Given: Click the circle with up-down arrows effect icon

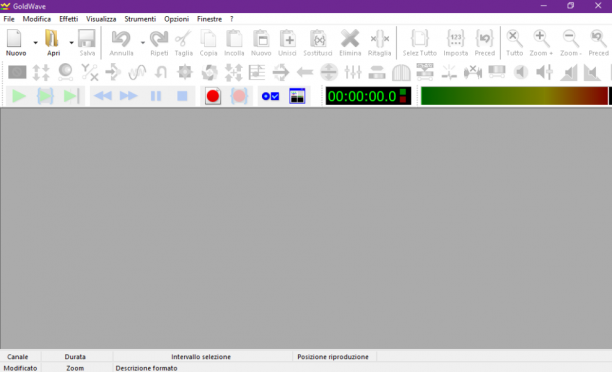Looking at the screenshot, I should 329,72.
